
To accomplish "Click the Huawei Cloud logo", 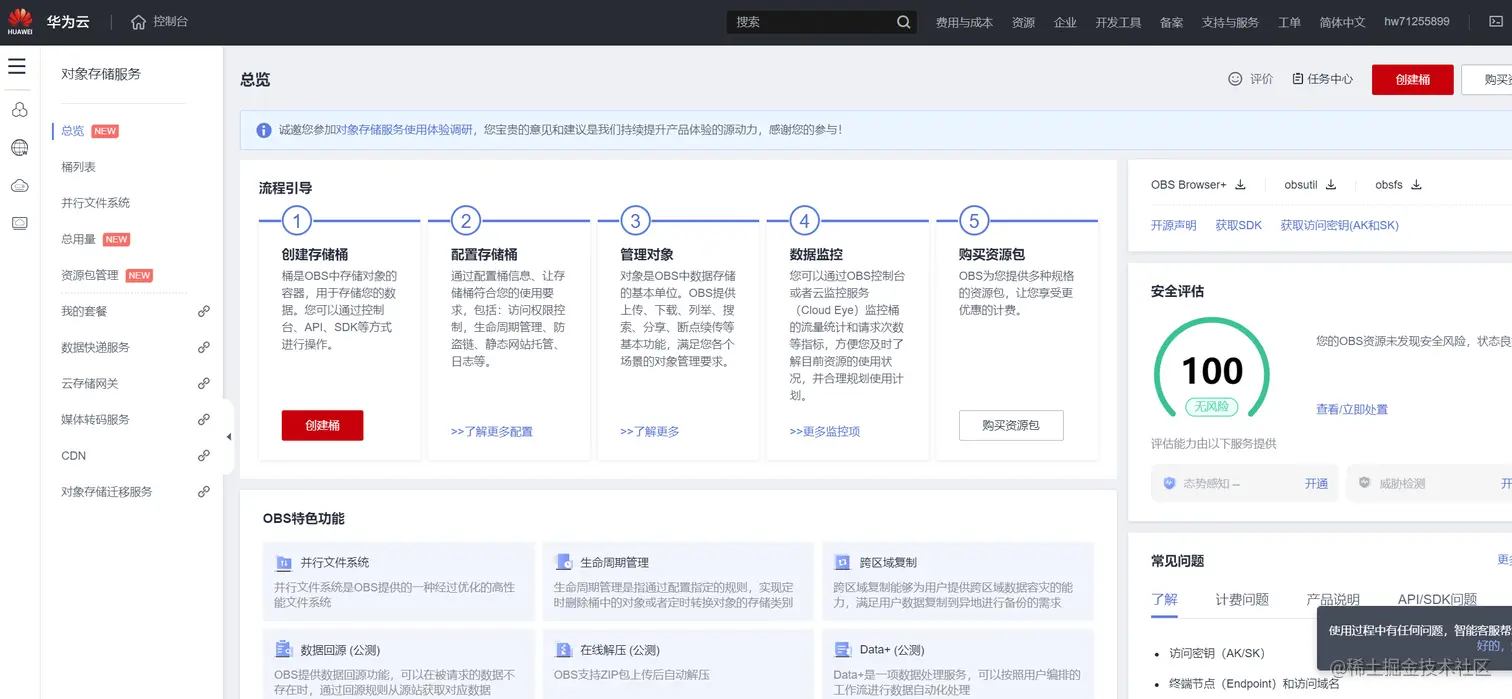I will pos(20,21).
